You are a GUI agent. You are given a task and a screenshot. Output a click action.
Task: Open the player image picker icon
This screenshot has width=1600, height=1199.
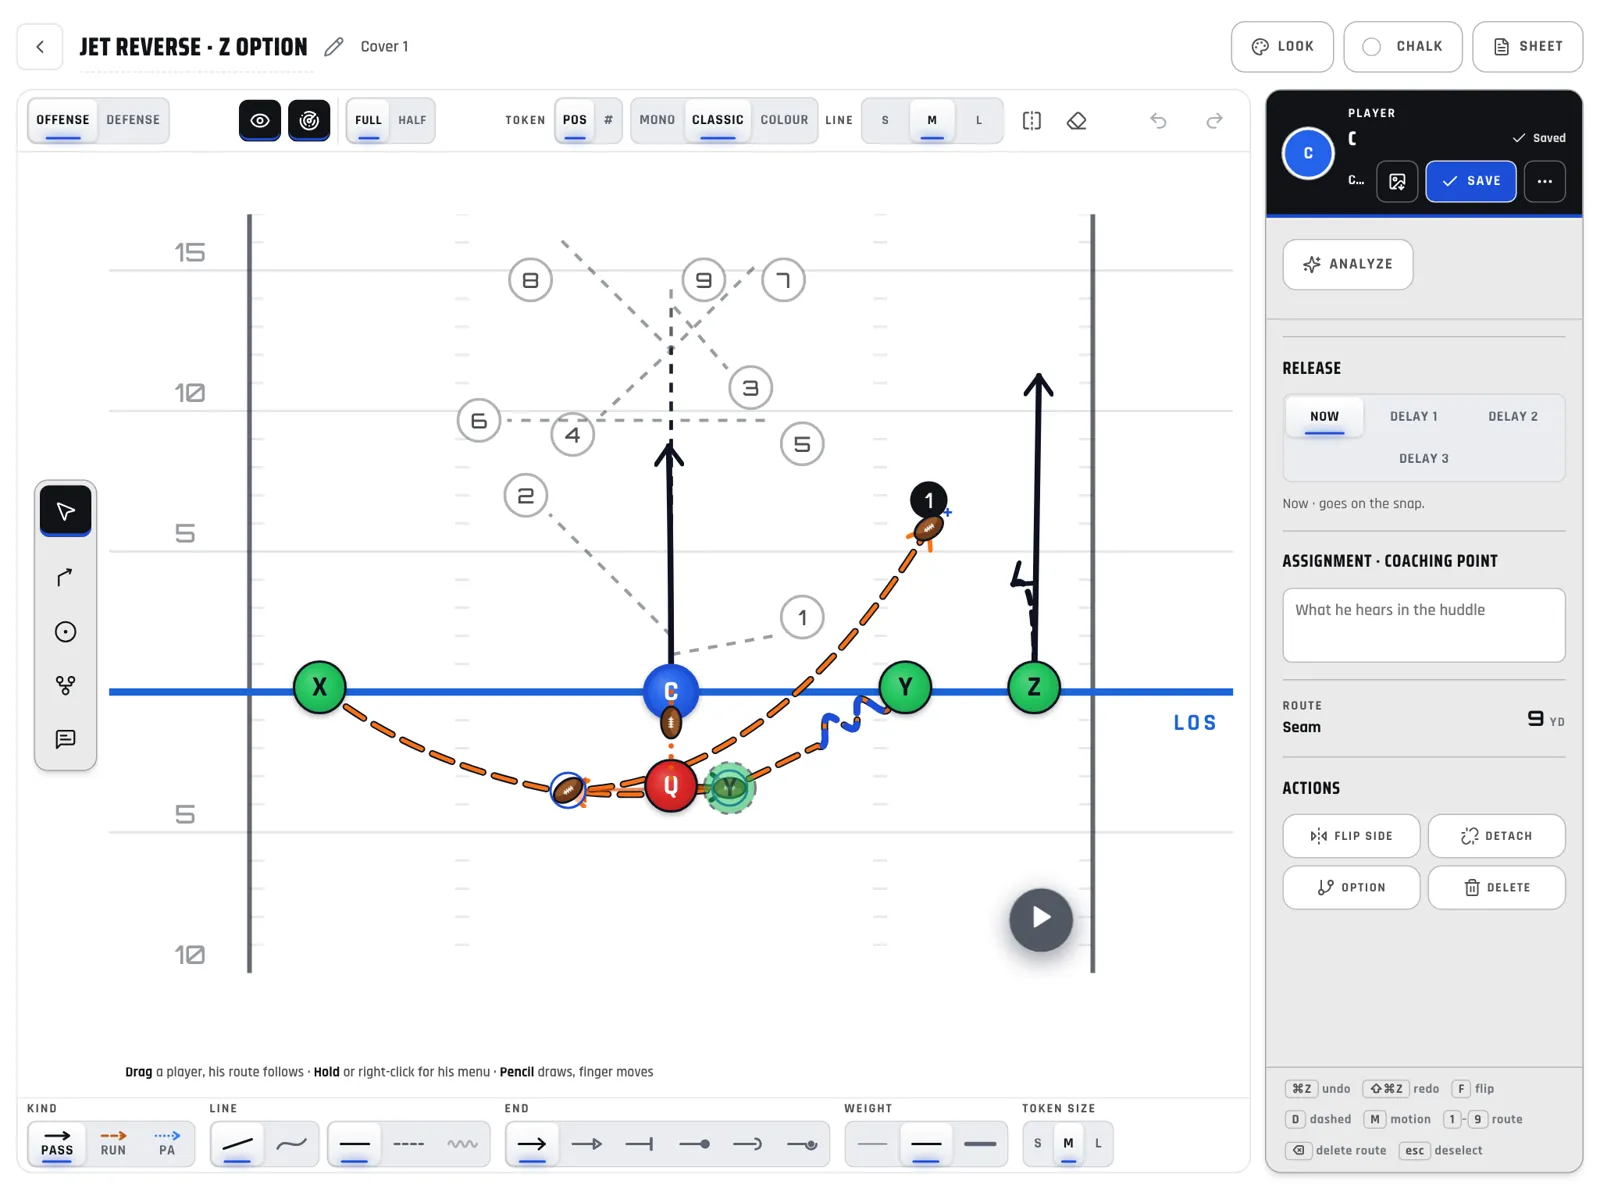click(x=1397, y=181)
